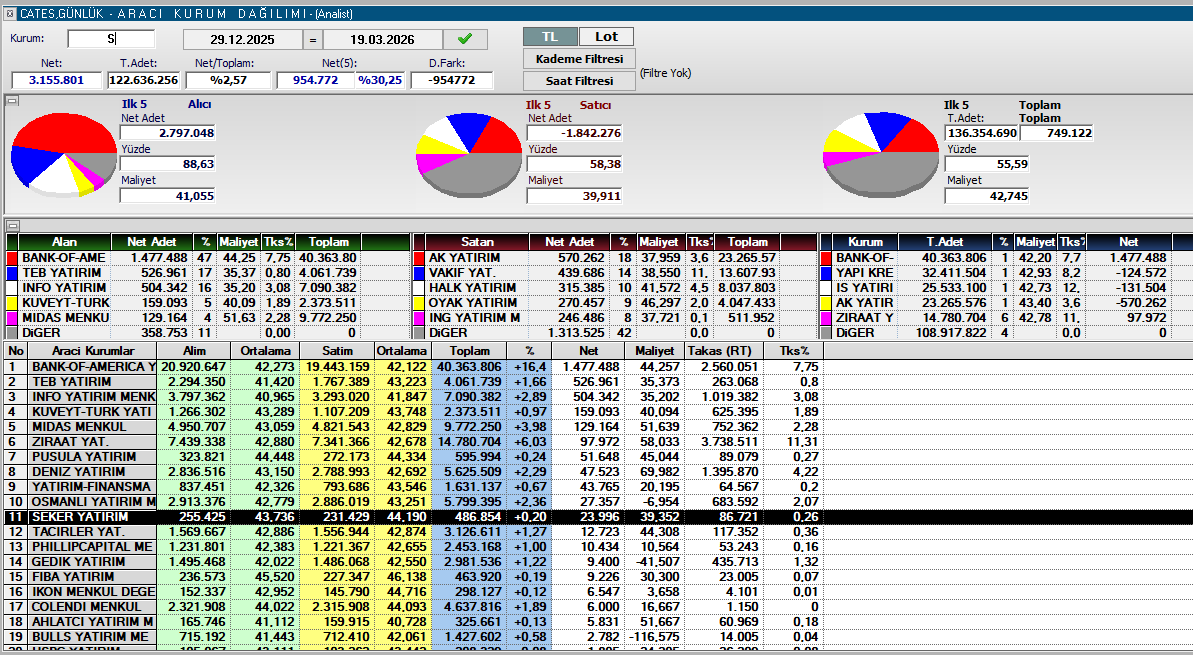This screenshot has height=655, width=1193.
Task: Click the yellow swatch beside OYAK YATIRIM
Action: [419, 303]
